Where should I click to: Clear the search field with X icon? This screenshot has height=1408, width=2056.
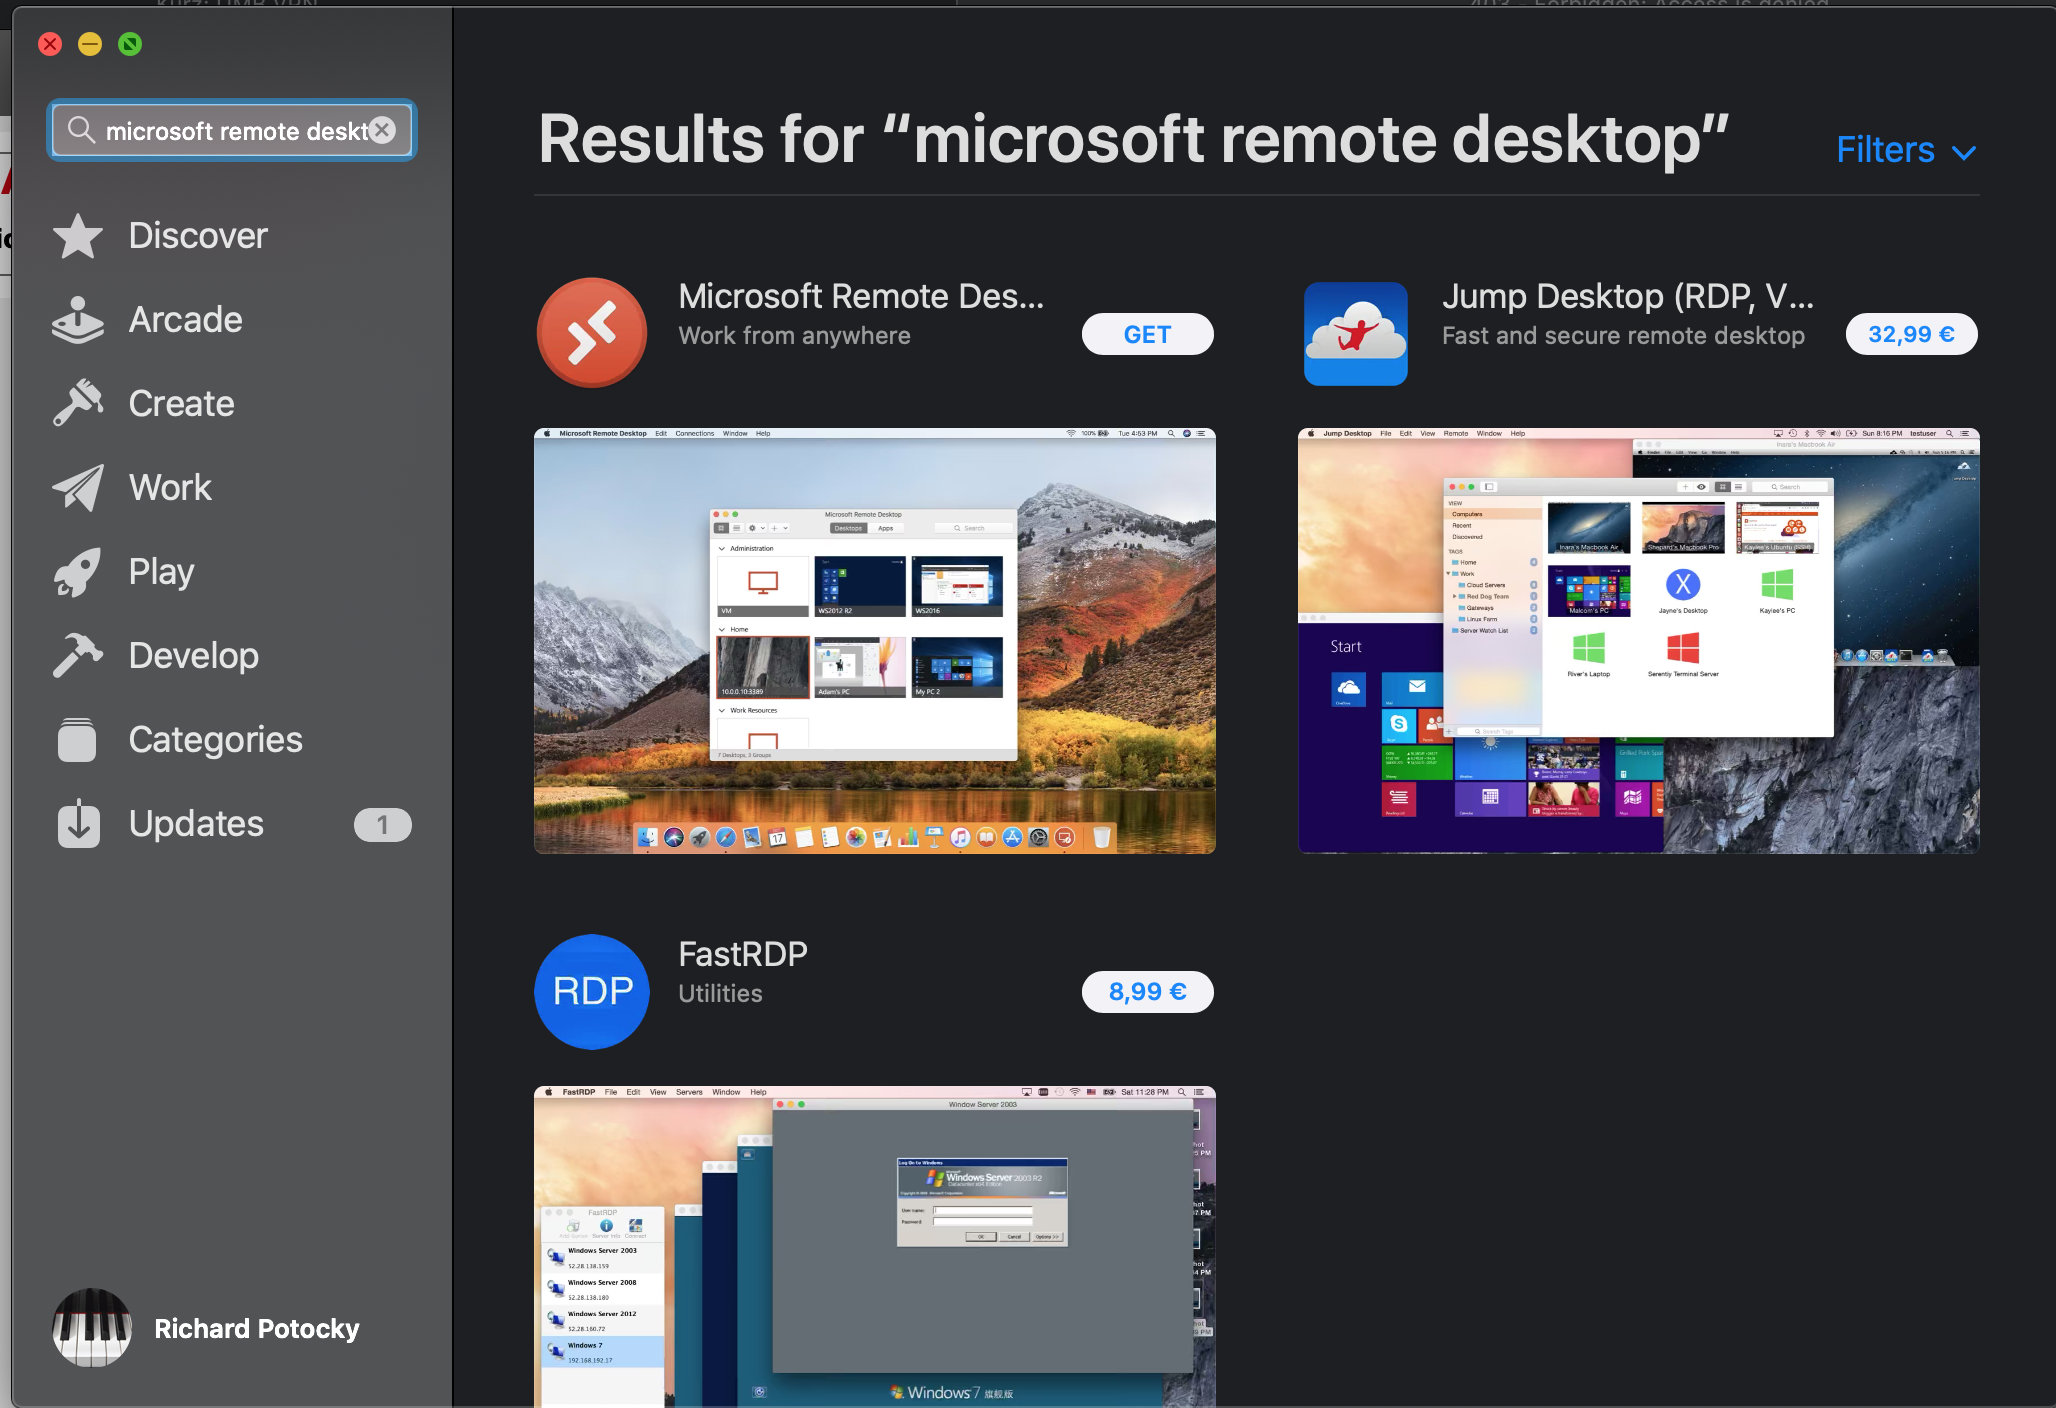point(382,130)
